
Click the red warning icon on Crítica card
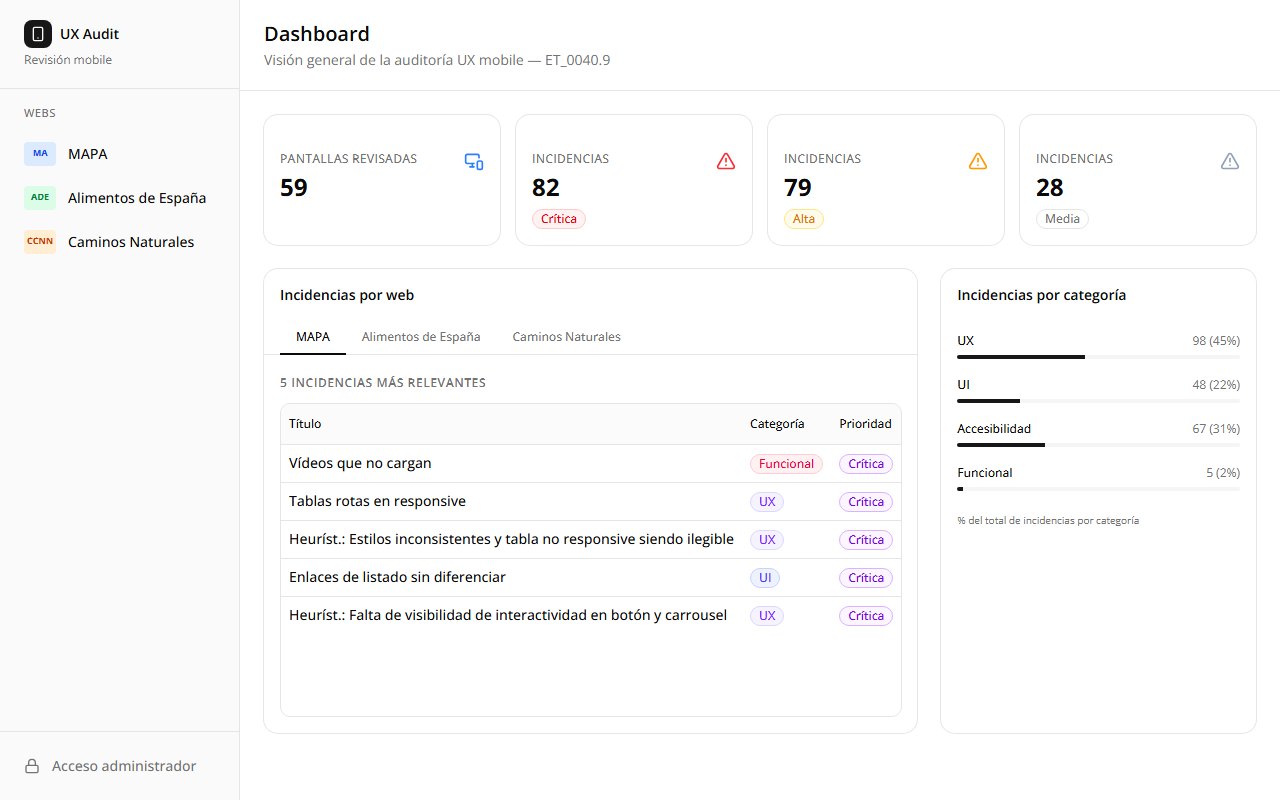(x=726, y=161)
